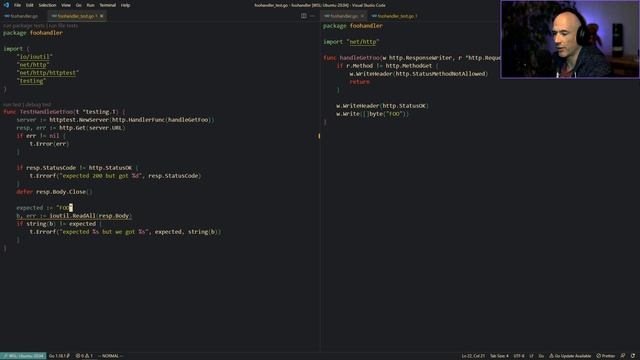Click Go Update Available warning

(570, 356)
